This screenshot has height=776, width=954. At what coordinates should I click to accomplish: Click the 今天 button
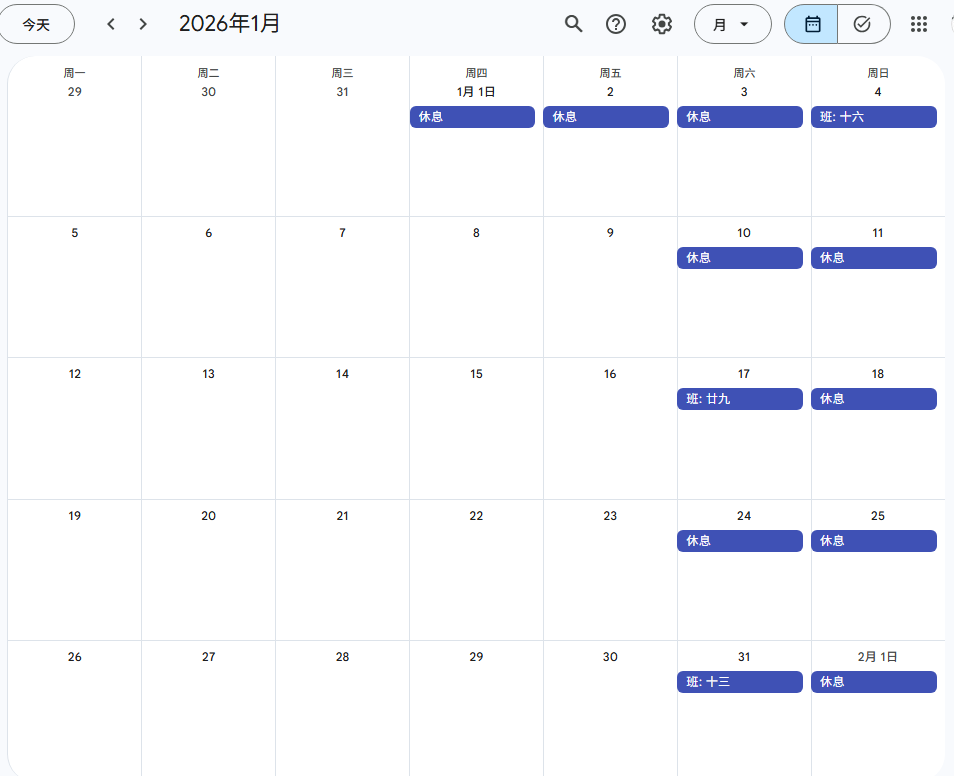[37, 24]
